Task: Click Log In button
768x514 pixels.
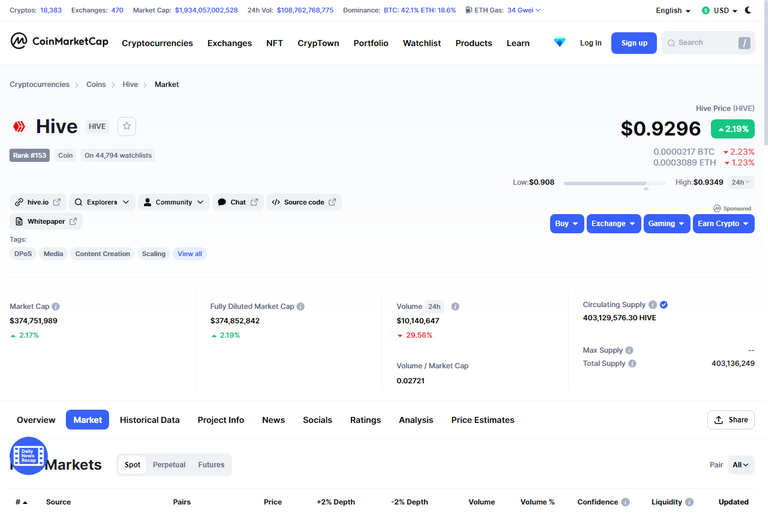Action: click(591, 43)
